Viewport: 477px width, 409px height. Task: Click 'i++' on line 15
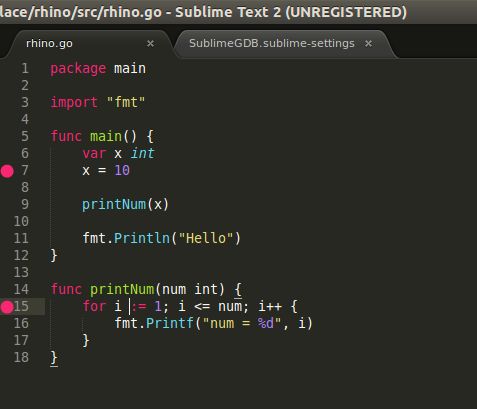point(270,306)
